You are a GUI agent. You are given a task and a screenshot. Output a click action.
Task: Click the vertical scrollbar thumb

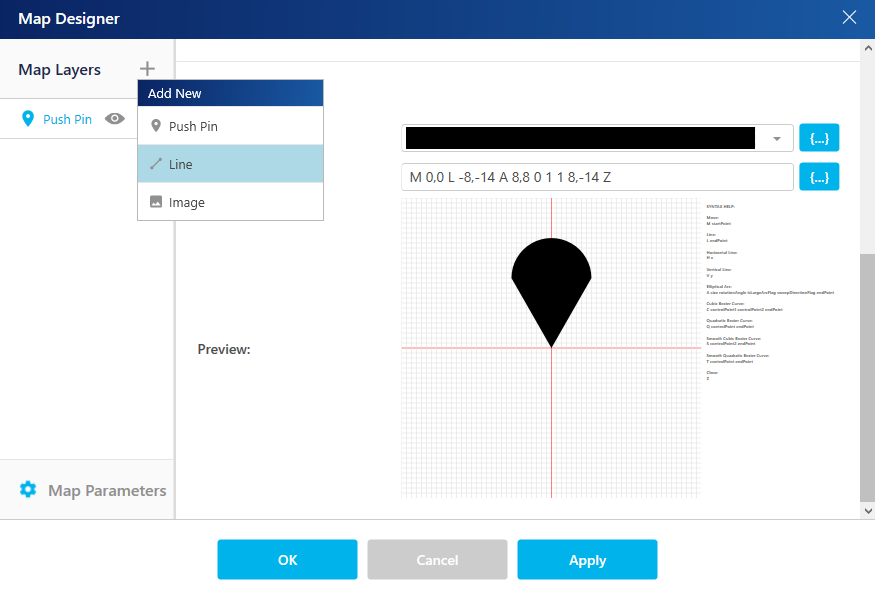point(868,378)
